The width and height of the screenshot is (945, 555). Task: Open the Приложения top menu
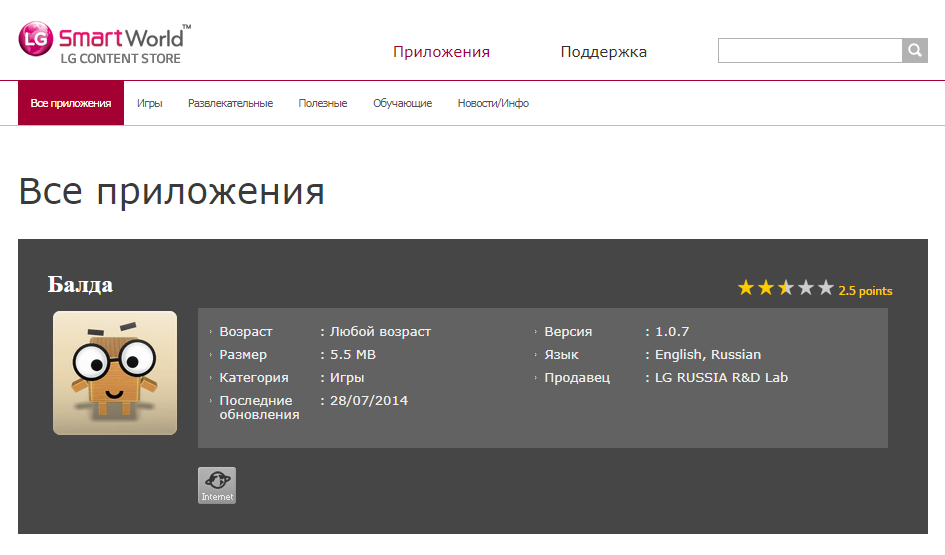(x=441, y=52)
